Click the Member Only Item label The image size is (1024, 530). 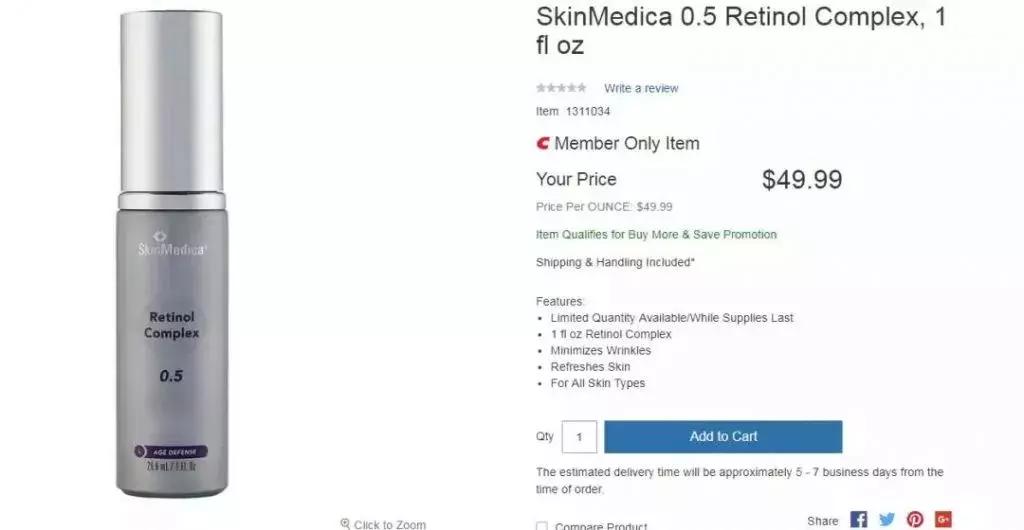[x=627, y=144]
